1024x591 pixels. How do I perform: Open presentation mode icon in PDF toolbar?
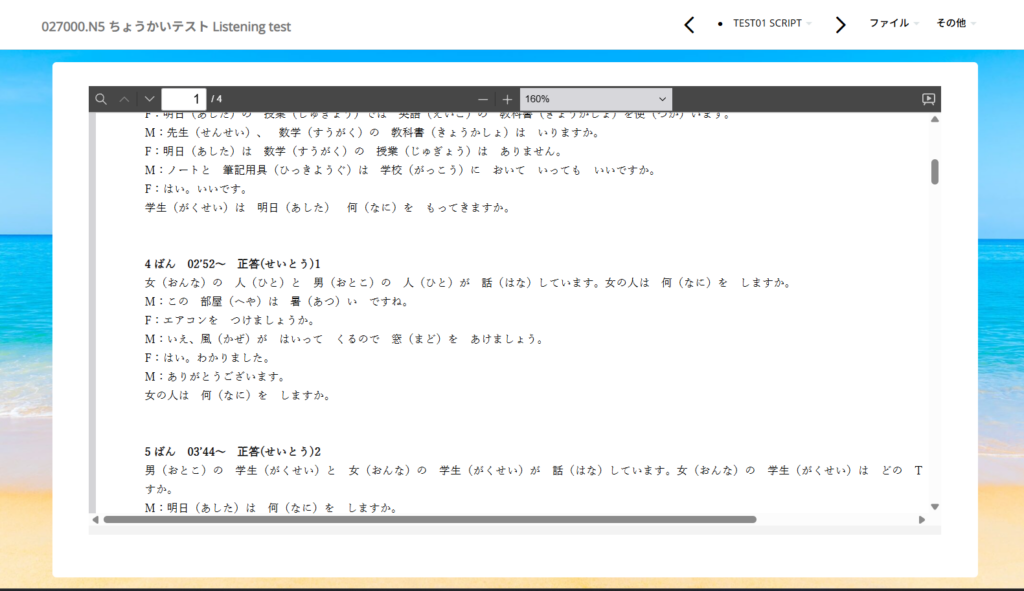tap(928, 99)
